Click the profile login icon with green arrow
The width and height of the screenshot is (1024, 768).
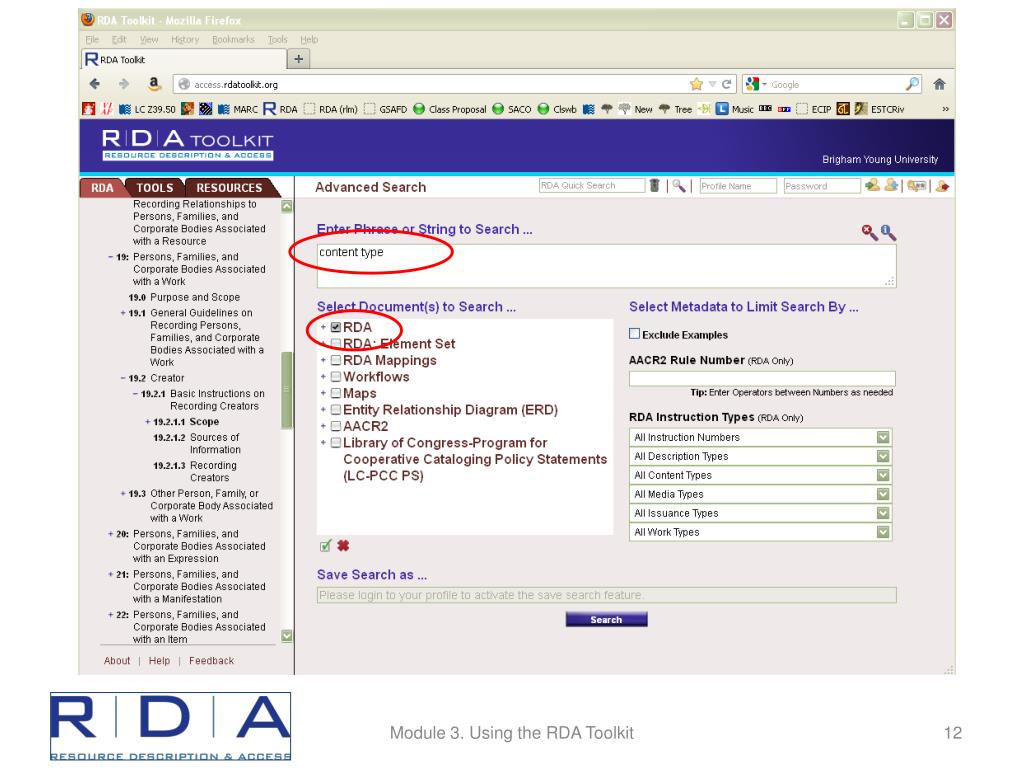click(x=872, y=186)
